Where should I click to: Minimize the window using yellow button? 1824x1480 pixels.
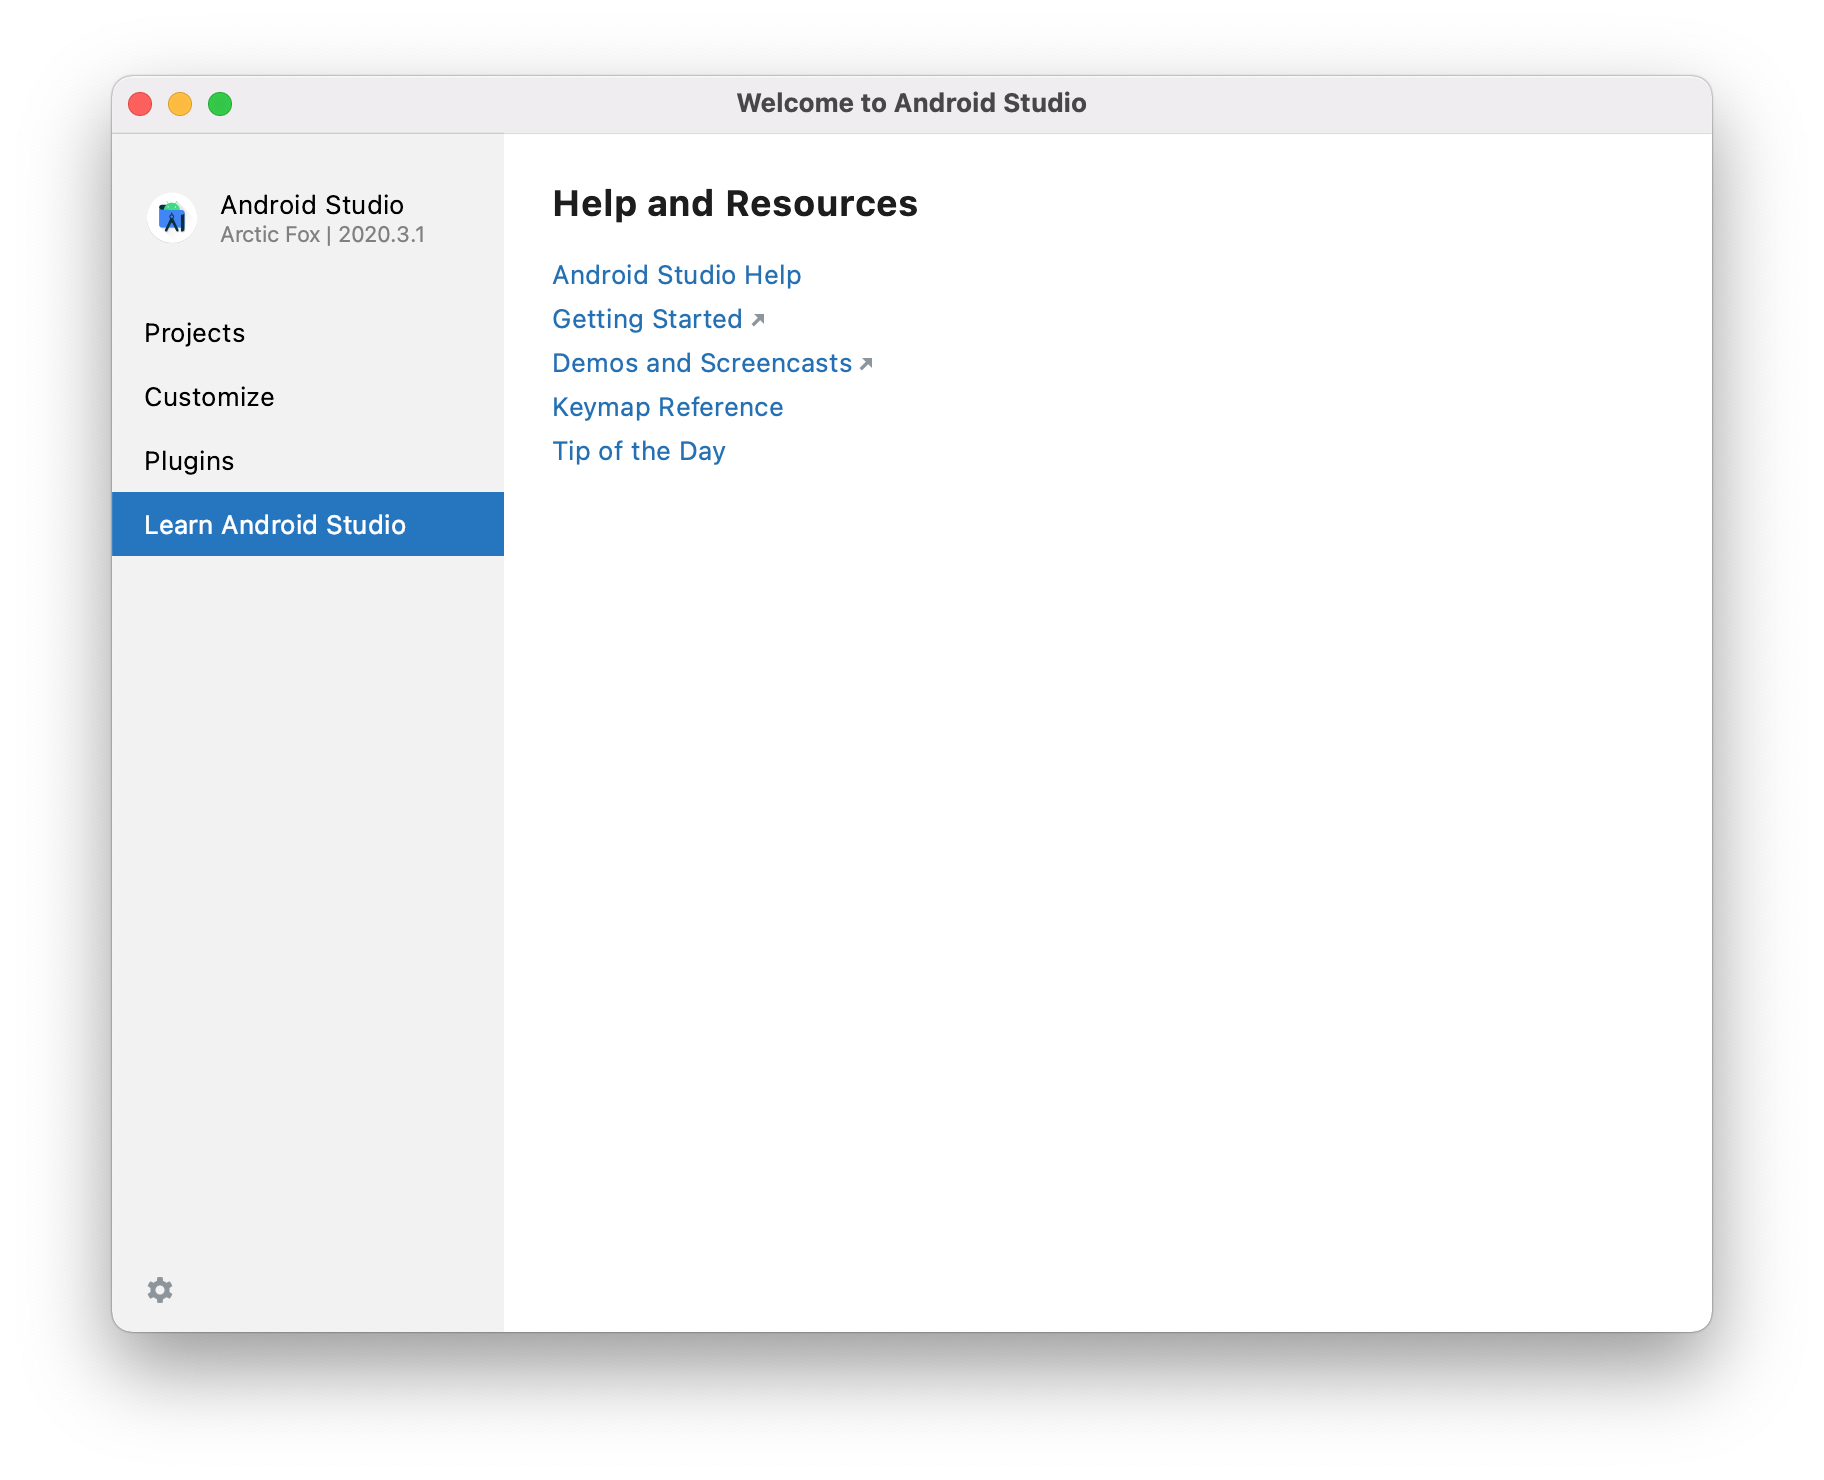180,104
